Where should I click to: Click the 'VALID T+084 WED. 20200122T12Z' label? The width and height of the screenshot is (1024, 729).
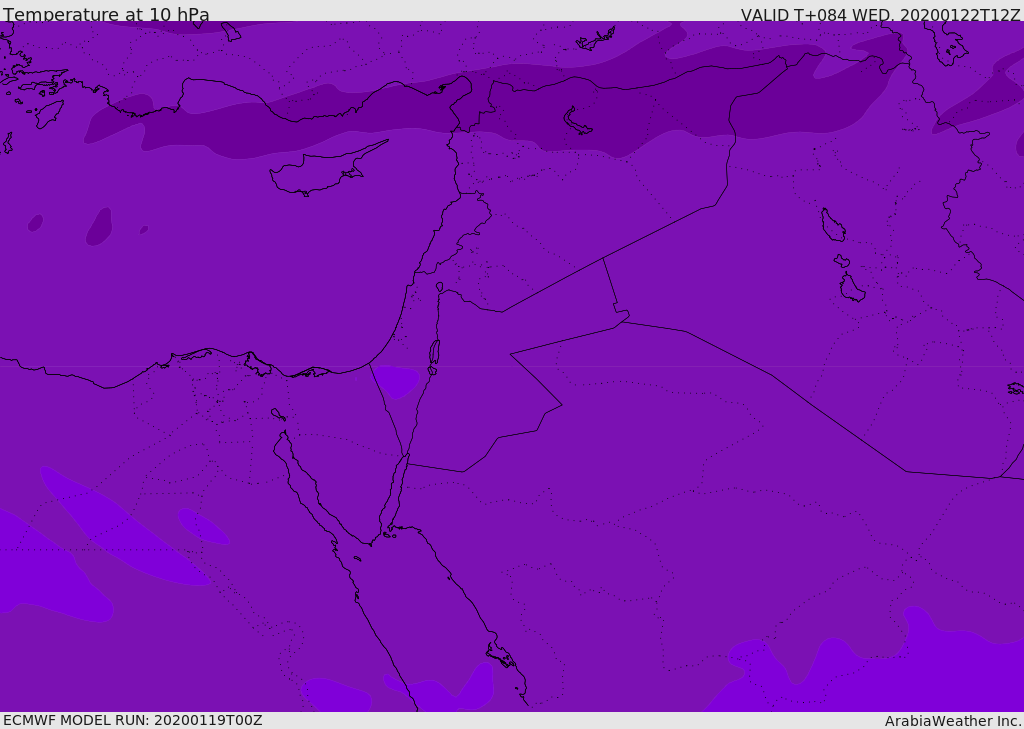click(880, 14)
